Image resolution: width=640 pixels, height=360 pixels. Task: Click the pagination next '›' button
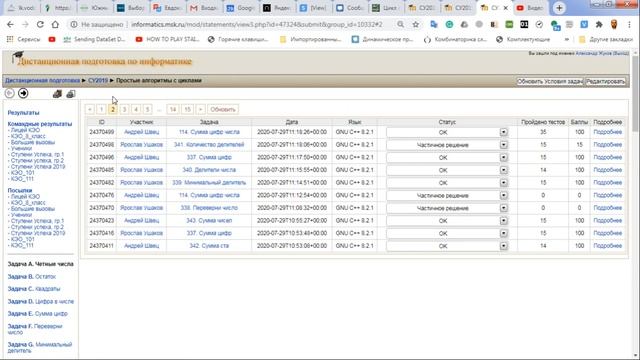point(200,109)
